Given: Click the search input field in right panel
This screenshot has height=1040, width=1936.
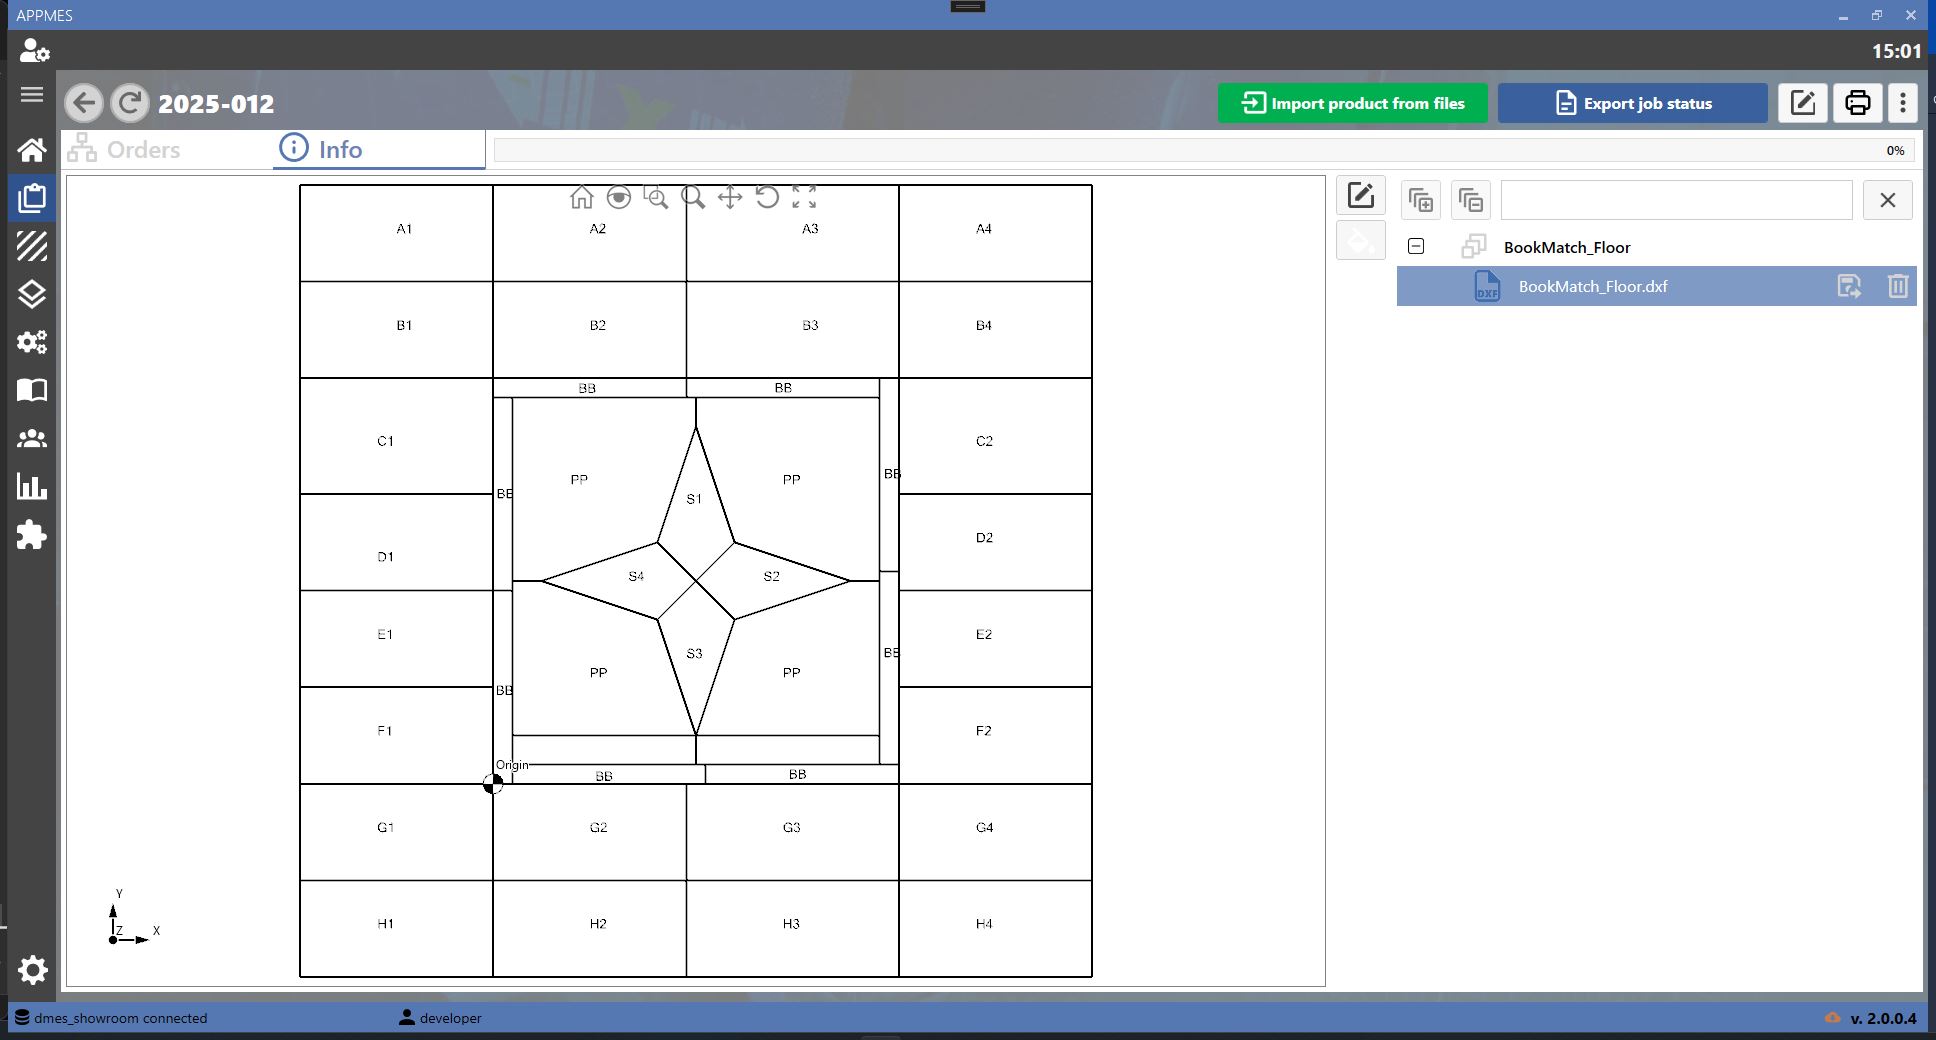Looking at the screenshot, I should tap(1676, 200).
